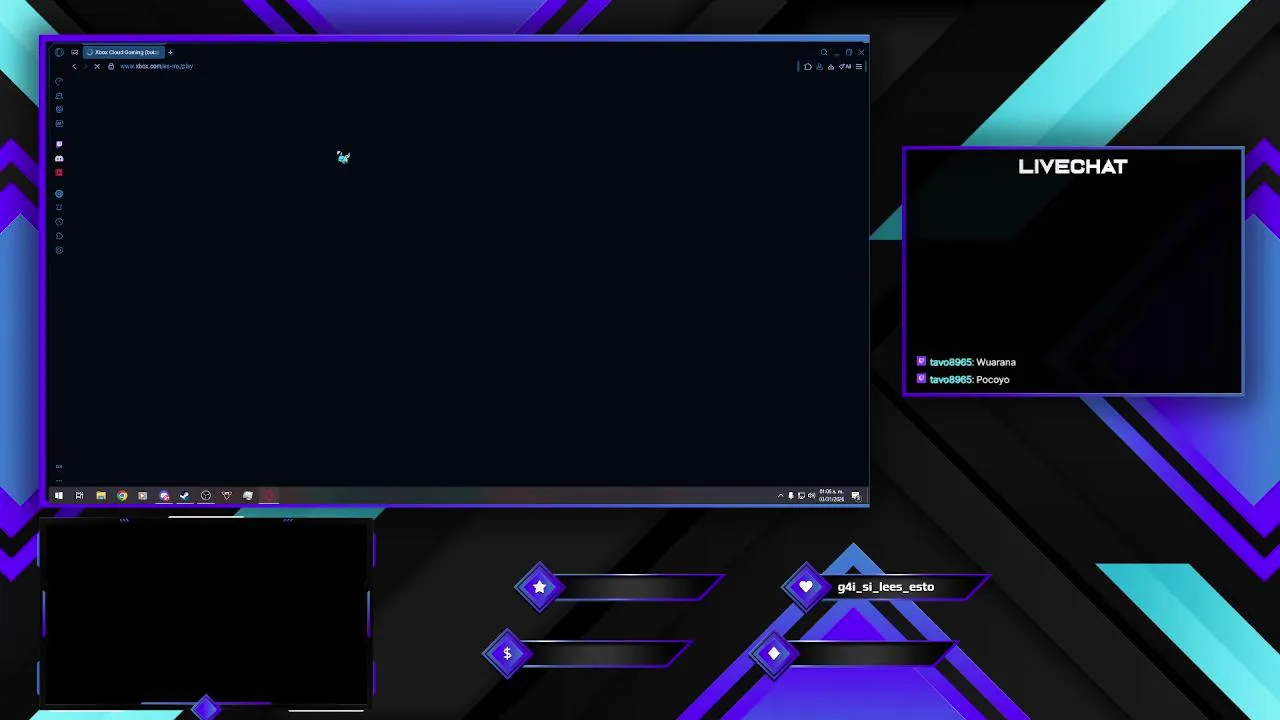Click the star badge overlay icon
Viewport: 1280px width, 720px height.
(x=540, y=587)
